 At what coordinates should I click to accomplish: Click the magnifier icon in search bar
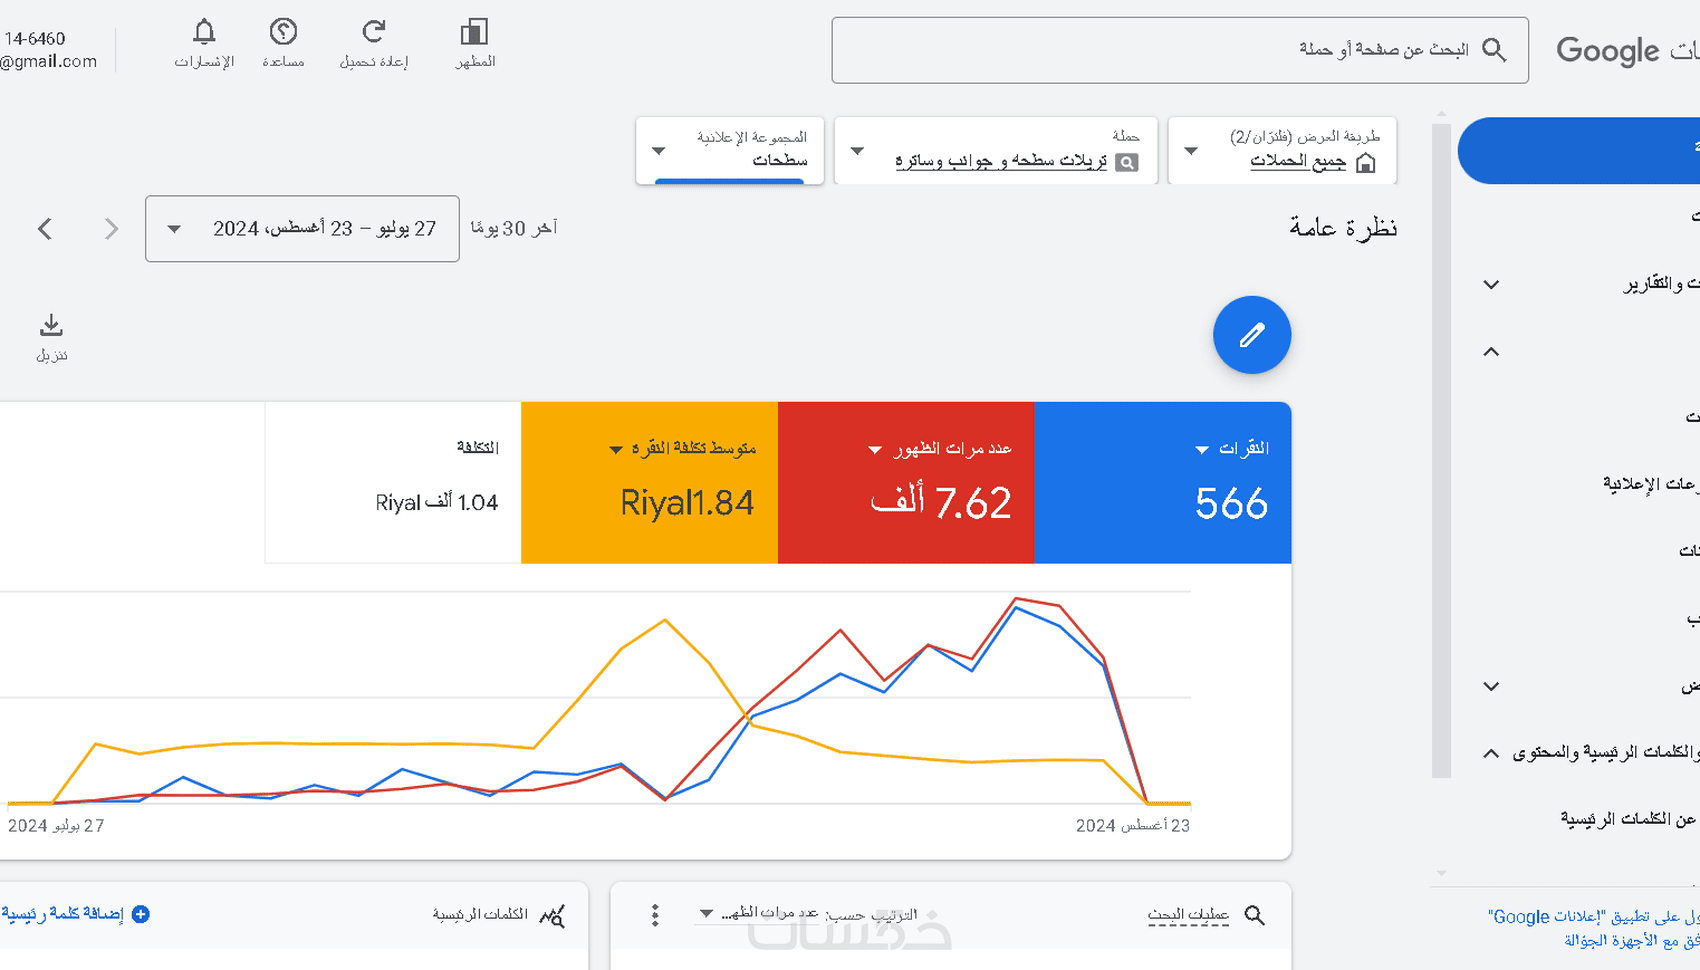[x=1494, y=50]
